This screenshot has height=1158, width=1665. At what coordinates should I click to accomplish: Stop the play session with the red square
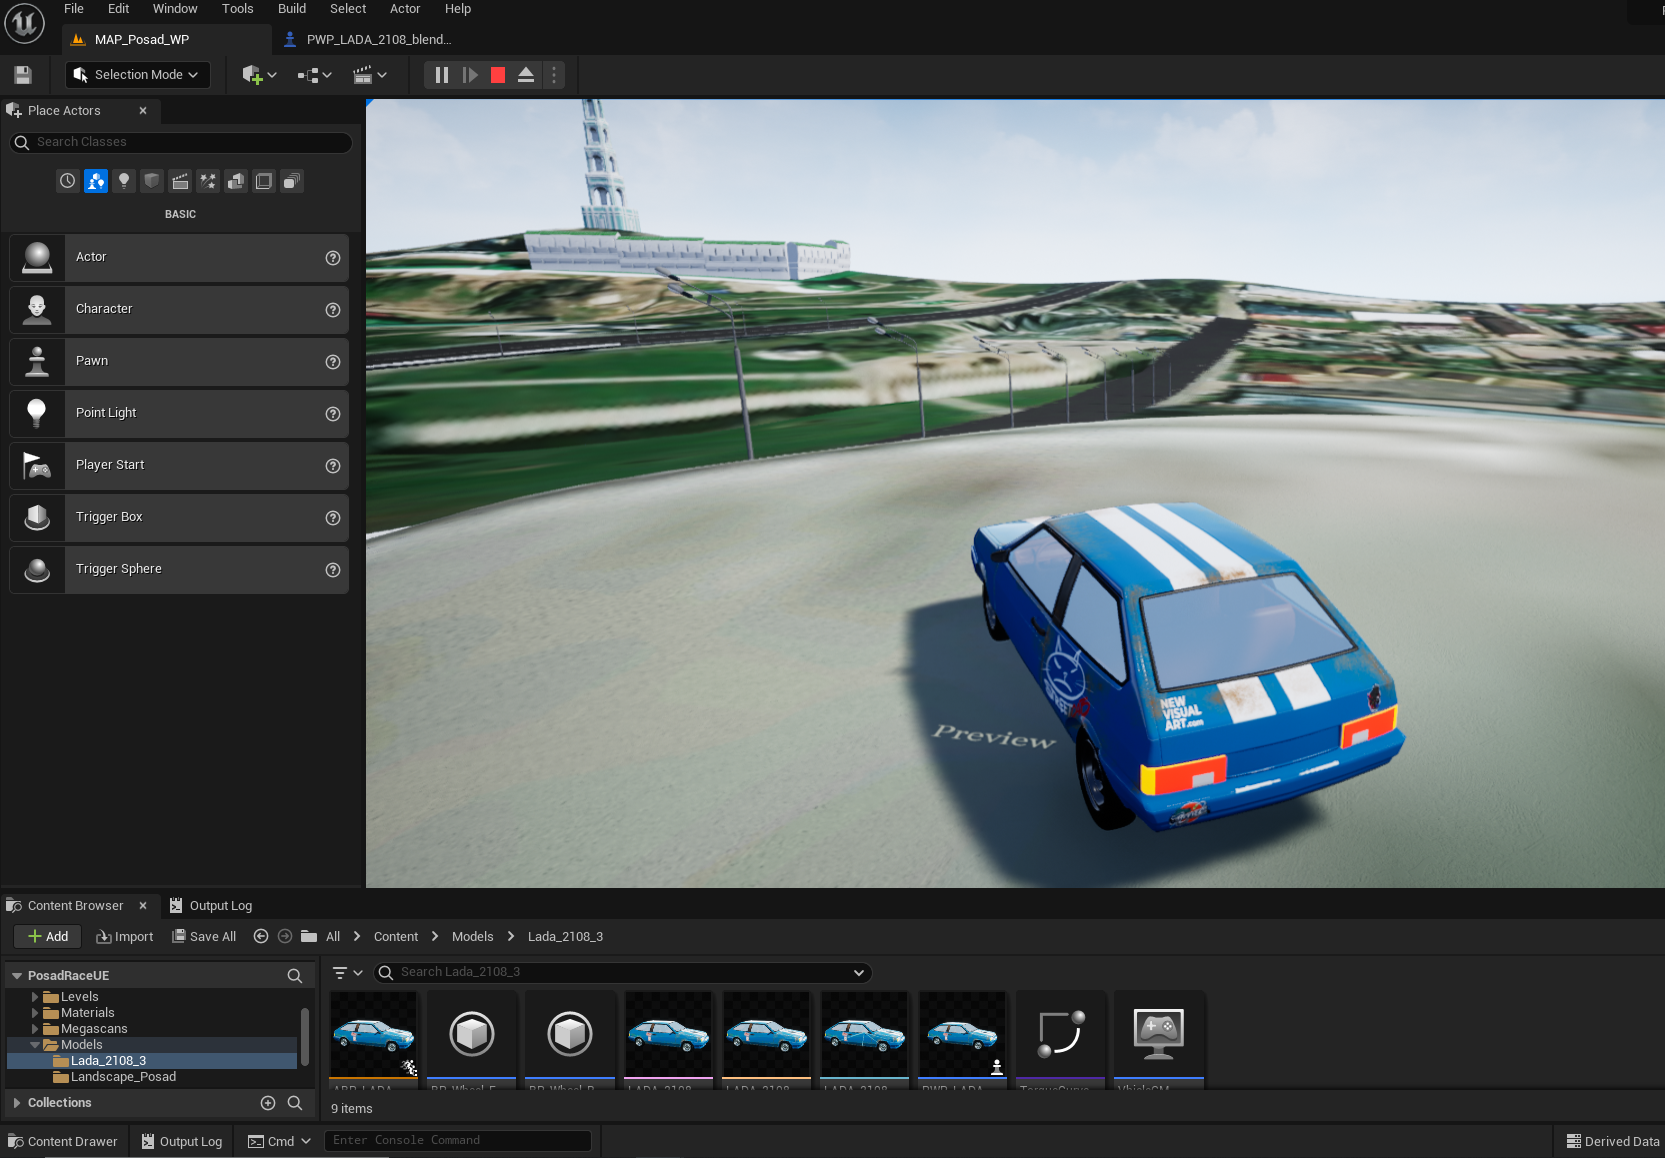[498, 75]
